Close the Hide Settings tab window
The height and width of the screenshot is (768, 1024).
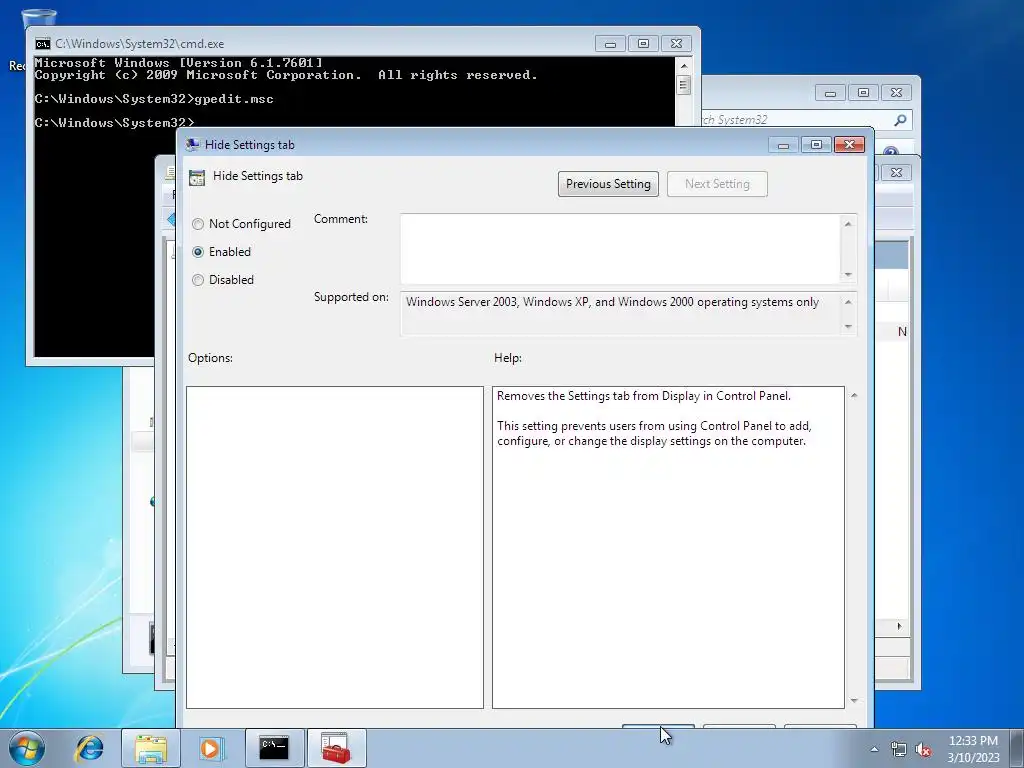[850, 145]
